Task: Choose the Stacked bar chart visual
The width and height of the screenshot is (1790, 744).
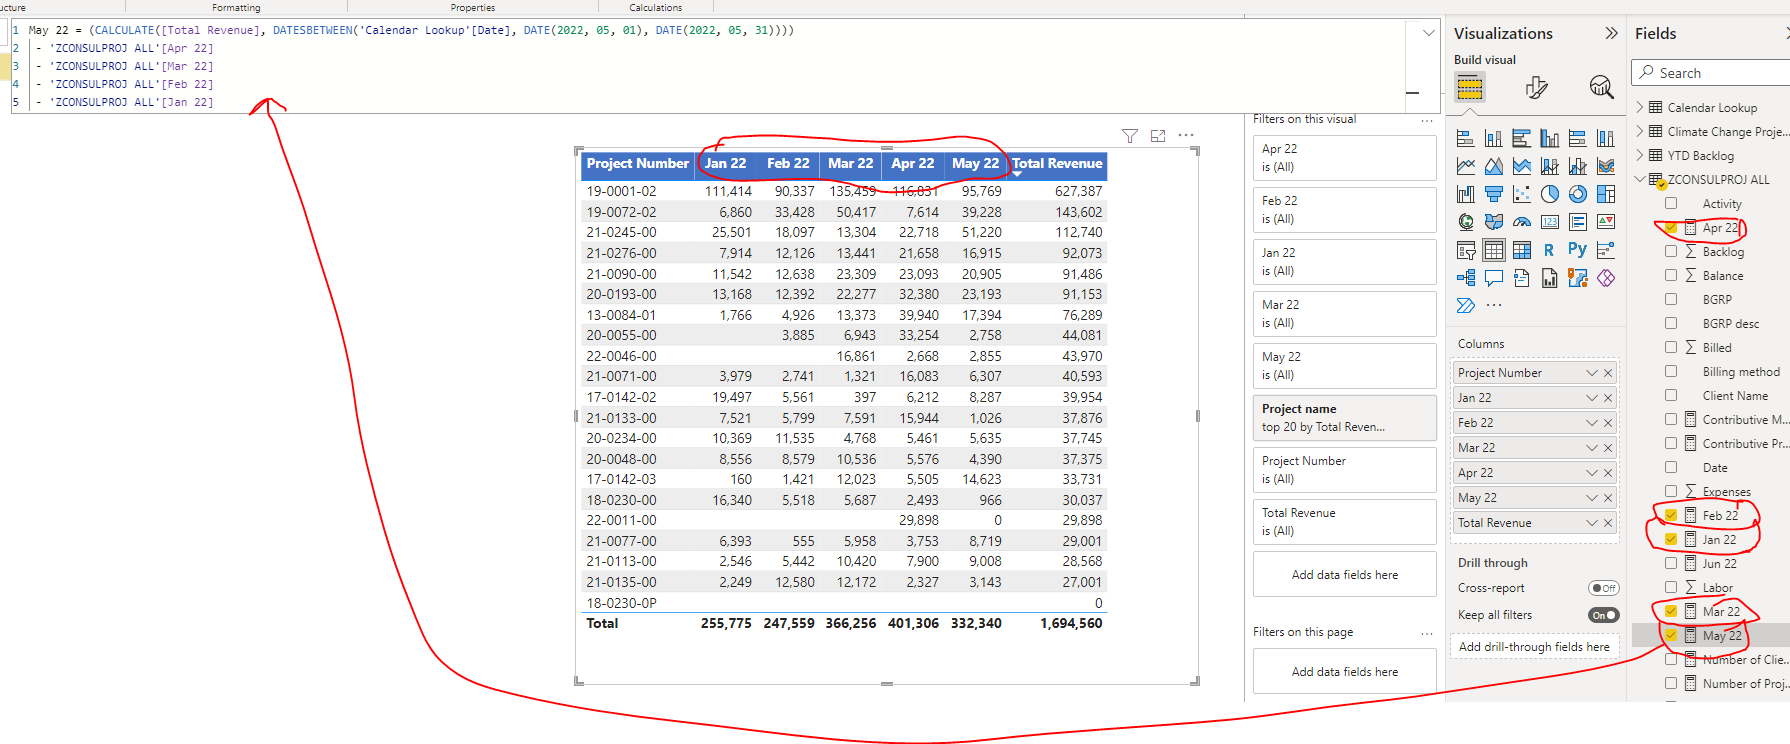Action: 1466,139
